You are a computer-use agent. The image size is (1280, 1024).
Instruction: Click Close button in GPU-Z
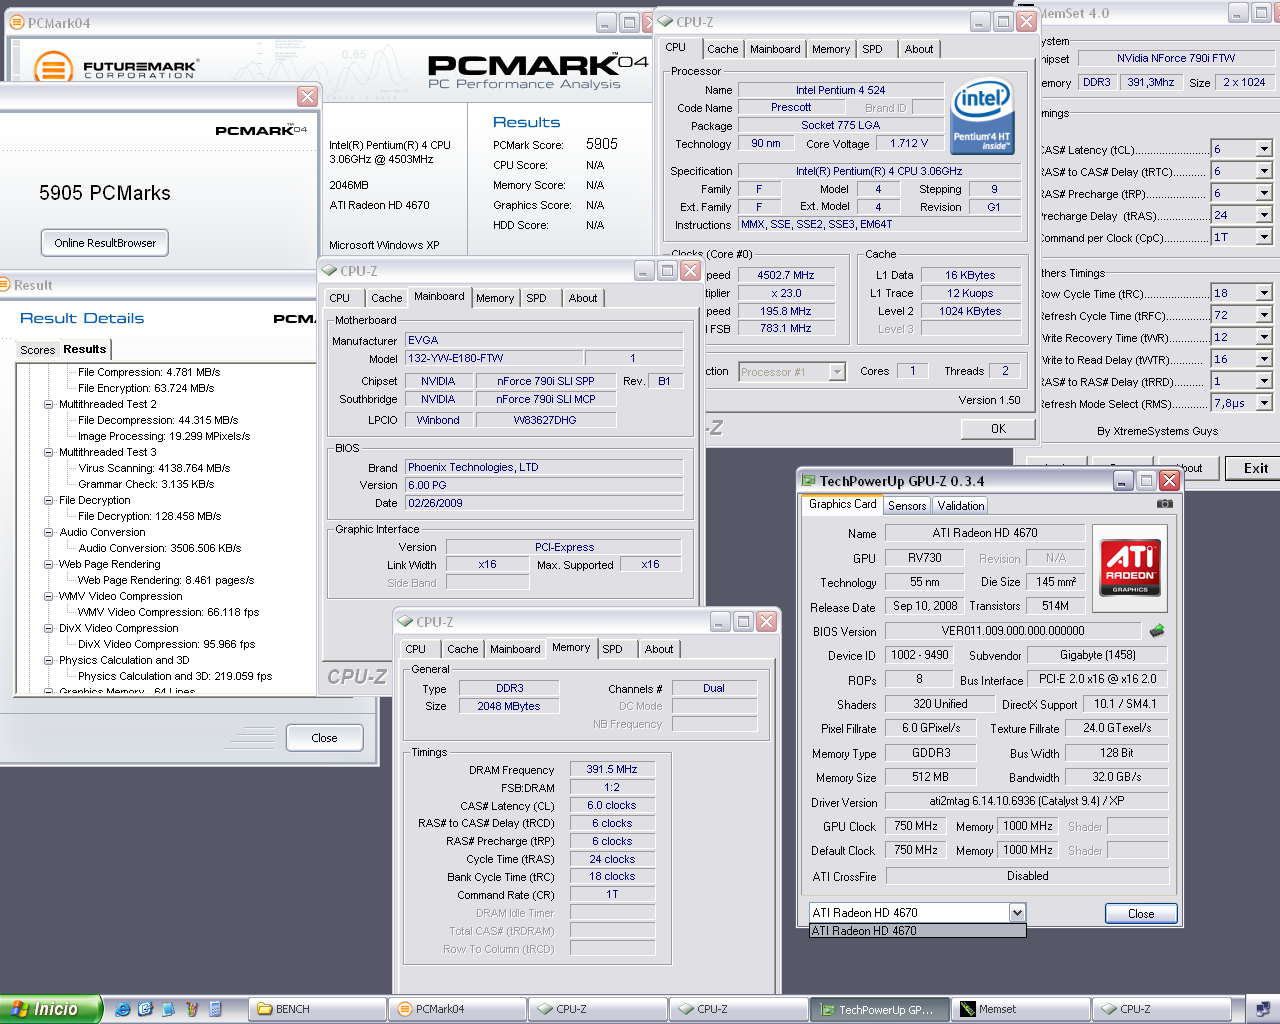pyautogui.click(x=1141, y=914)
